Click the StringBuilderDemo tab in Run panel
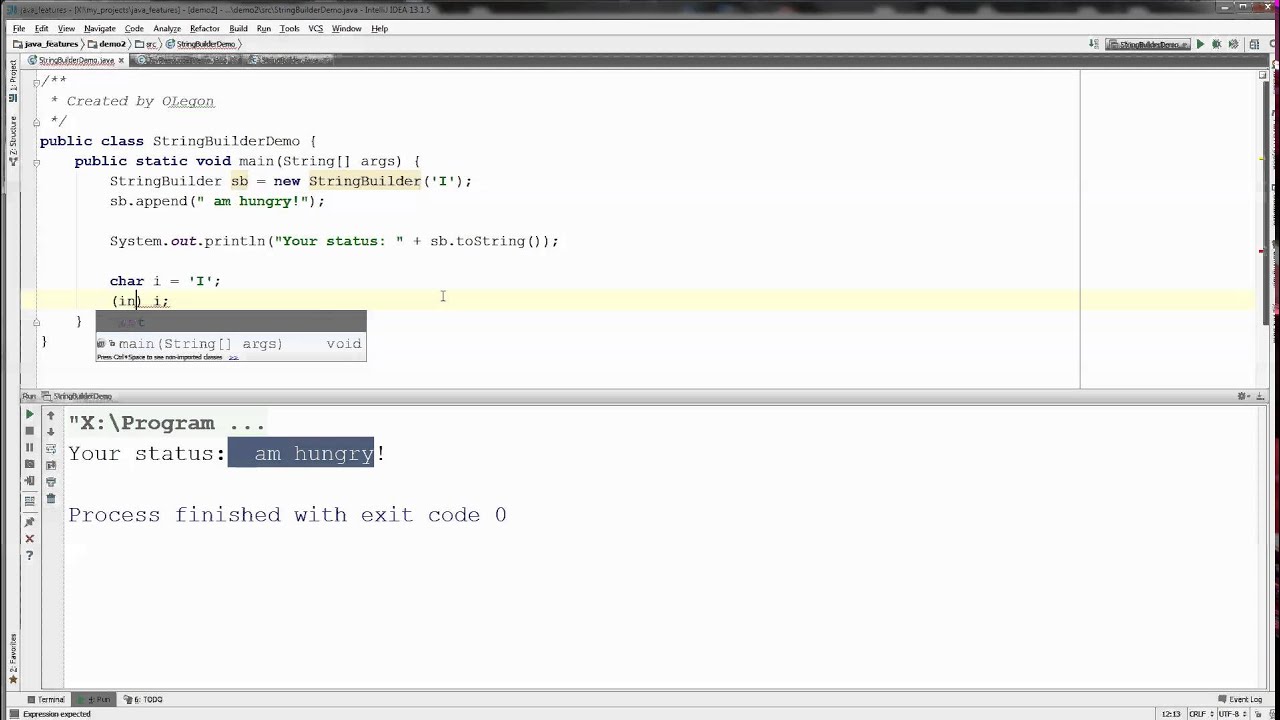The image size is (1280, 720). click(x=75, y=396)
